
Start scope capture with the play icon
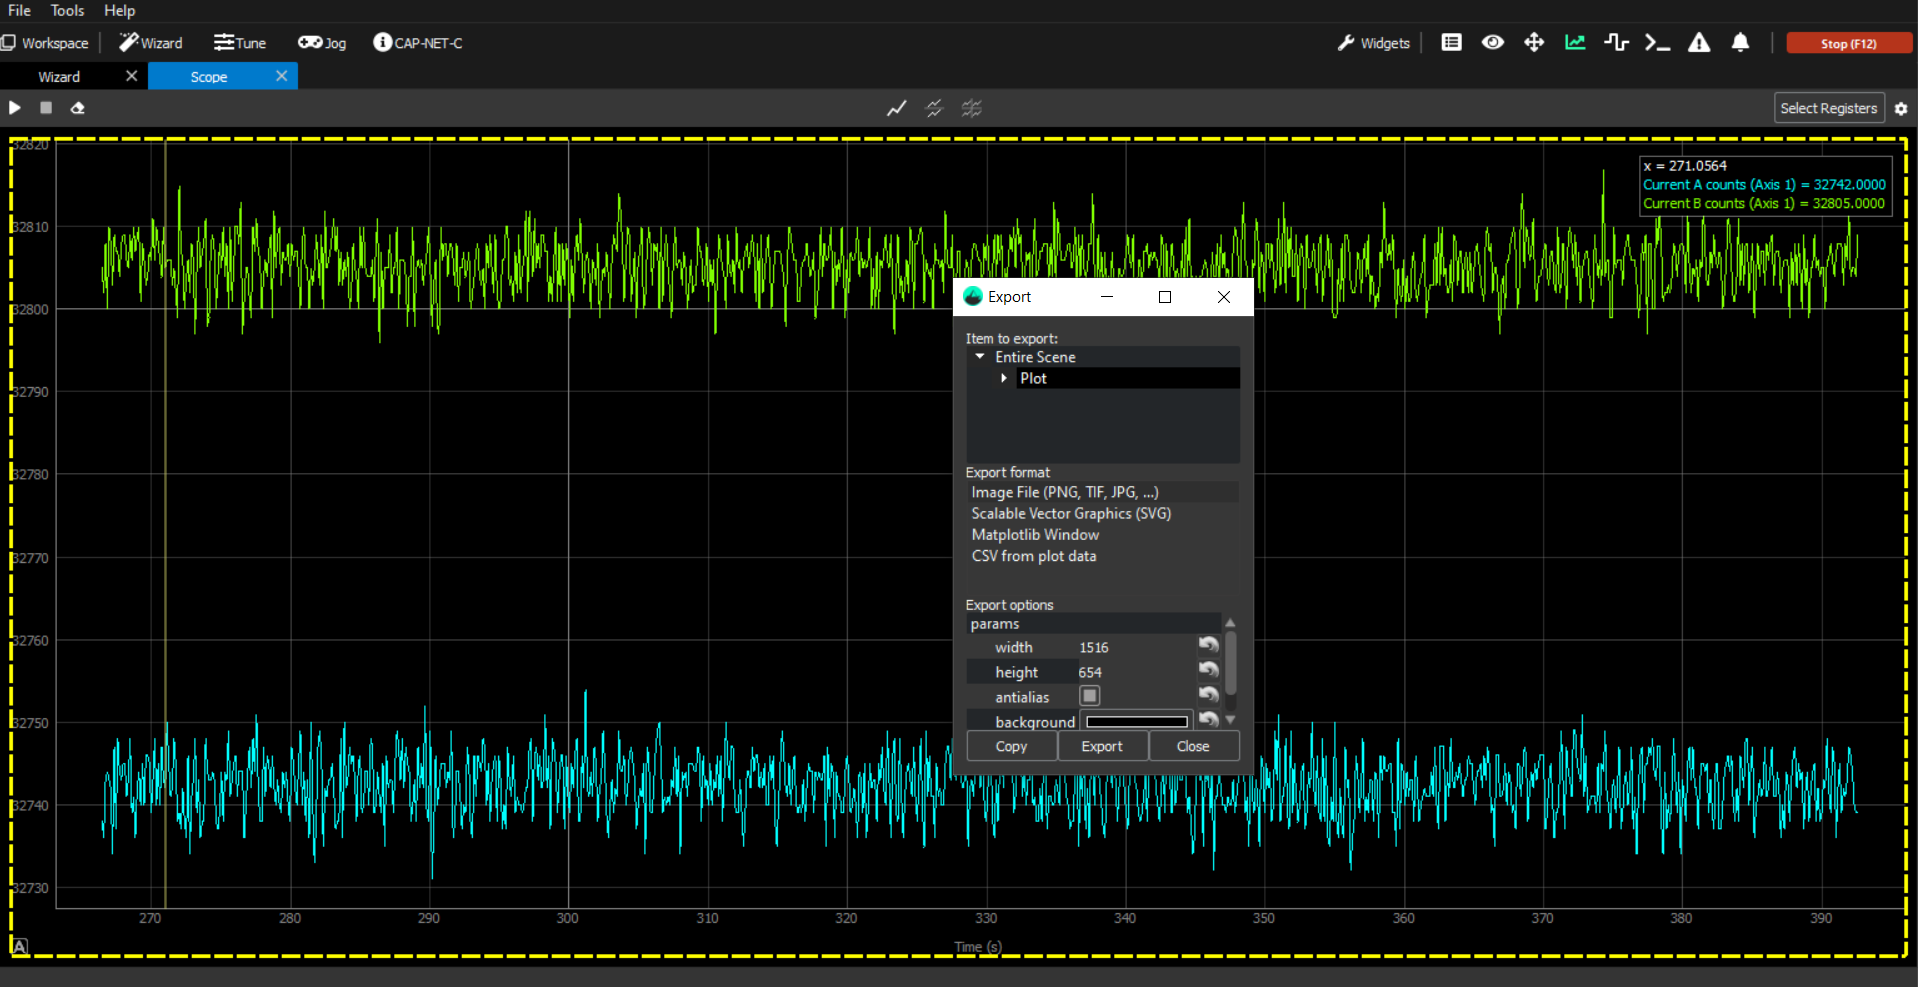(x=15, y=108)
